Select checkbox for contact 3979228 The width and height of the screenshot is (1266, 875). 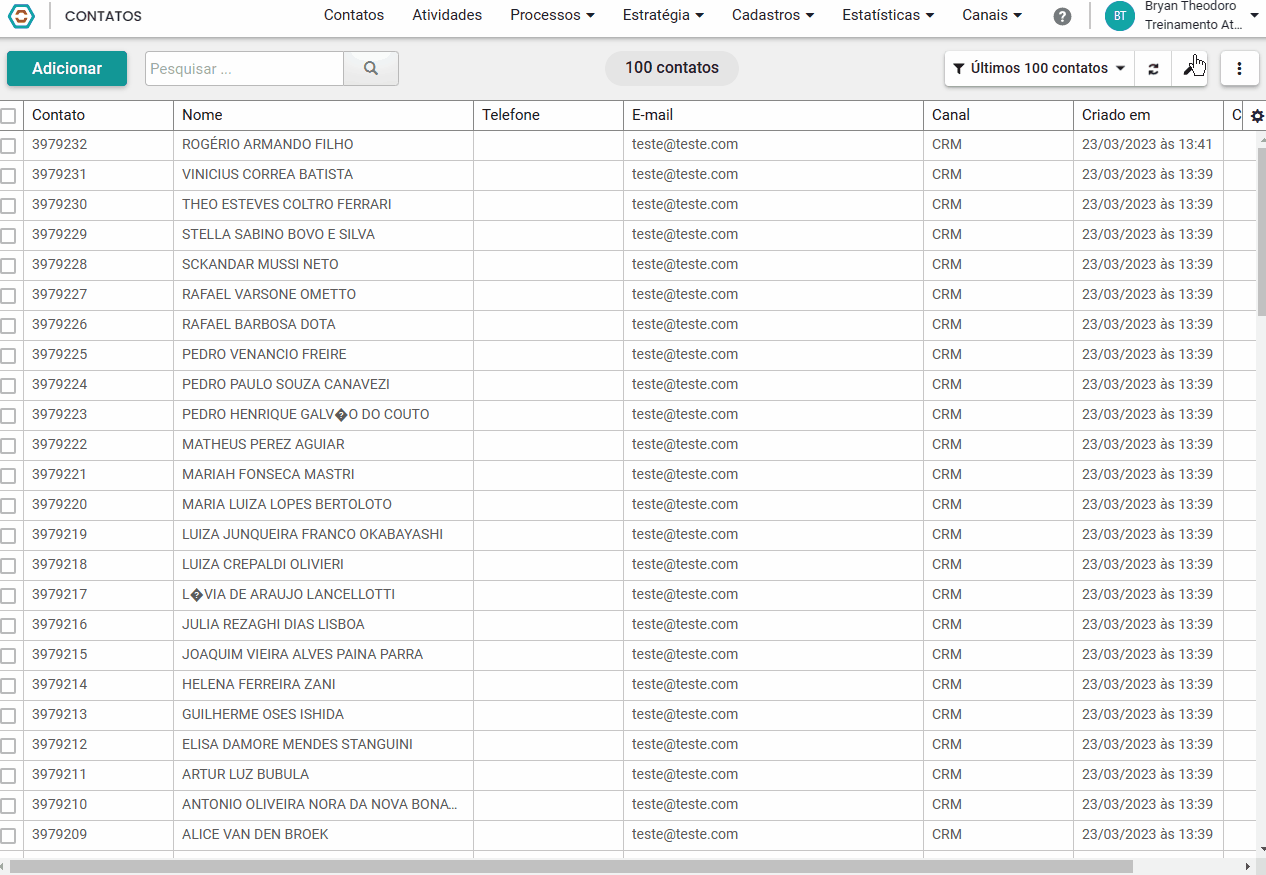coord(8,266)
